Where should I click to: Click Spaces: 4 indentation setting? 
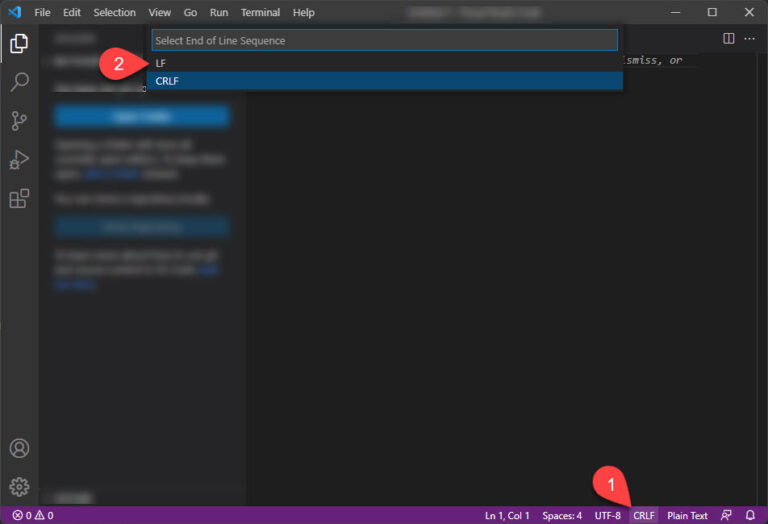click(562, 515)
